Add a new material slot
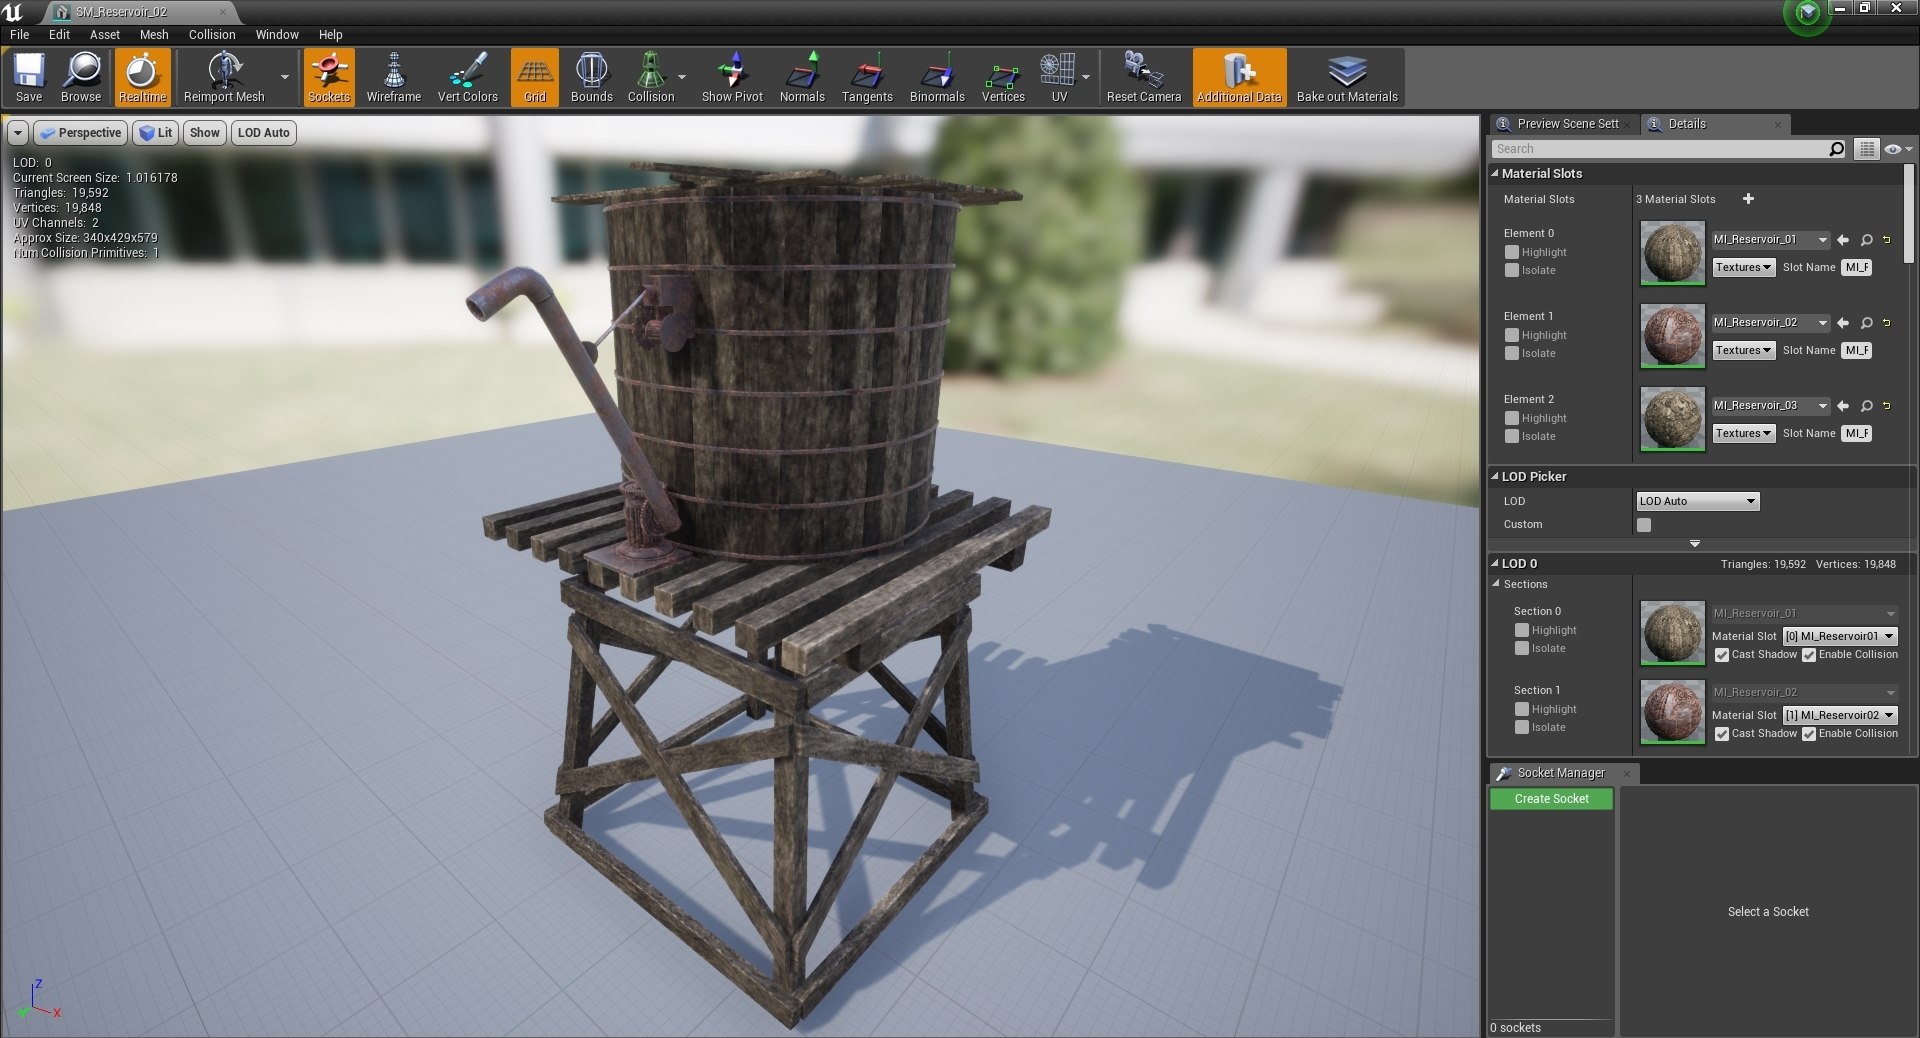 pos(1748,199)
